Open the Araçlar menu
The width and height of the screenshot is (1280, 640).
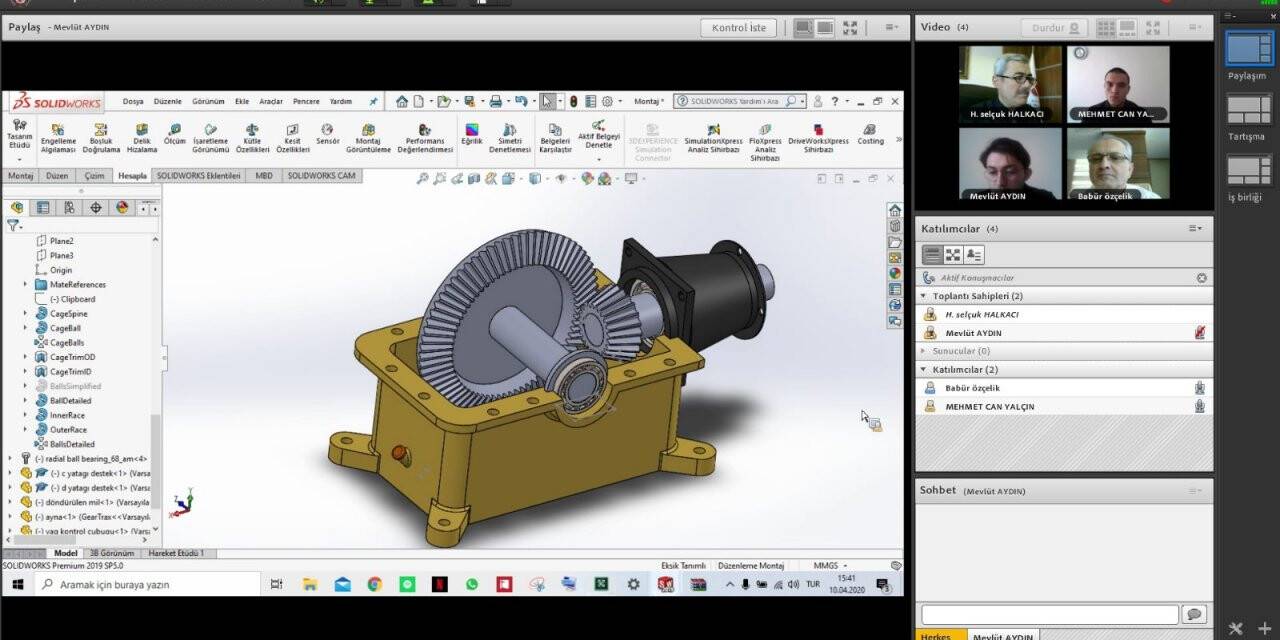point(270,101)
